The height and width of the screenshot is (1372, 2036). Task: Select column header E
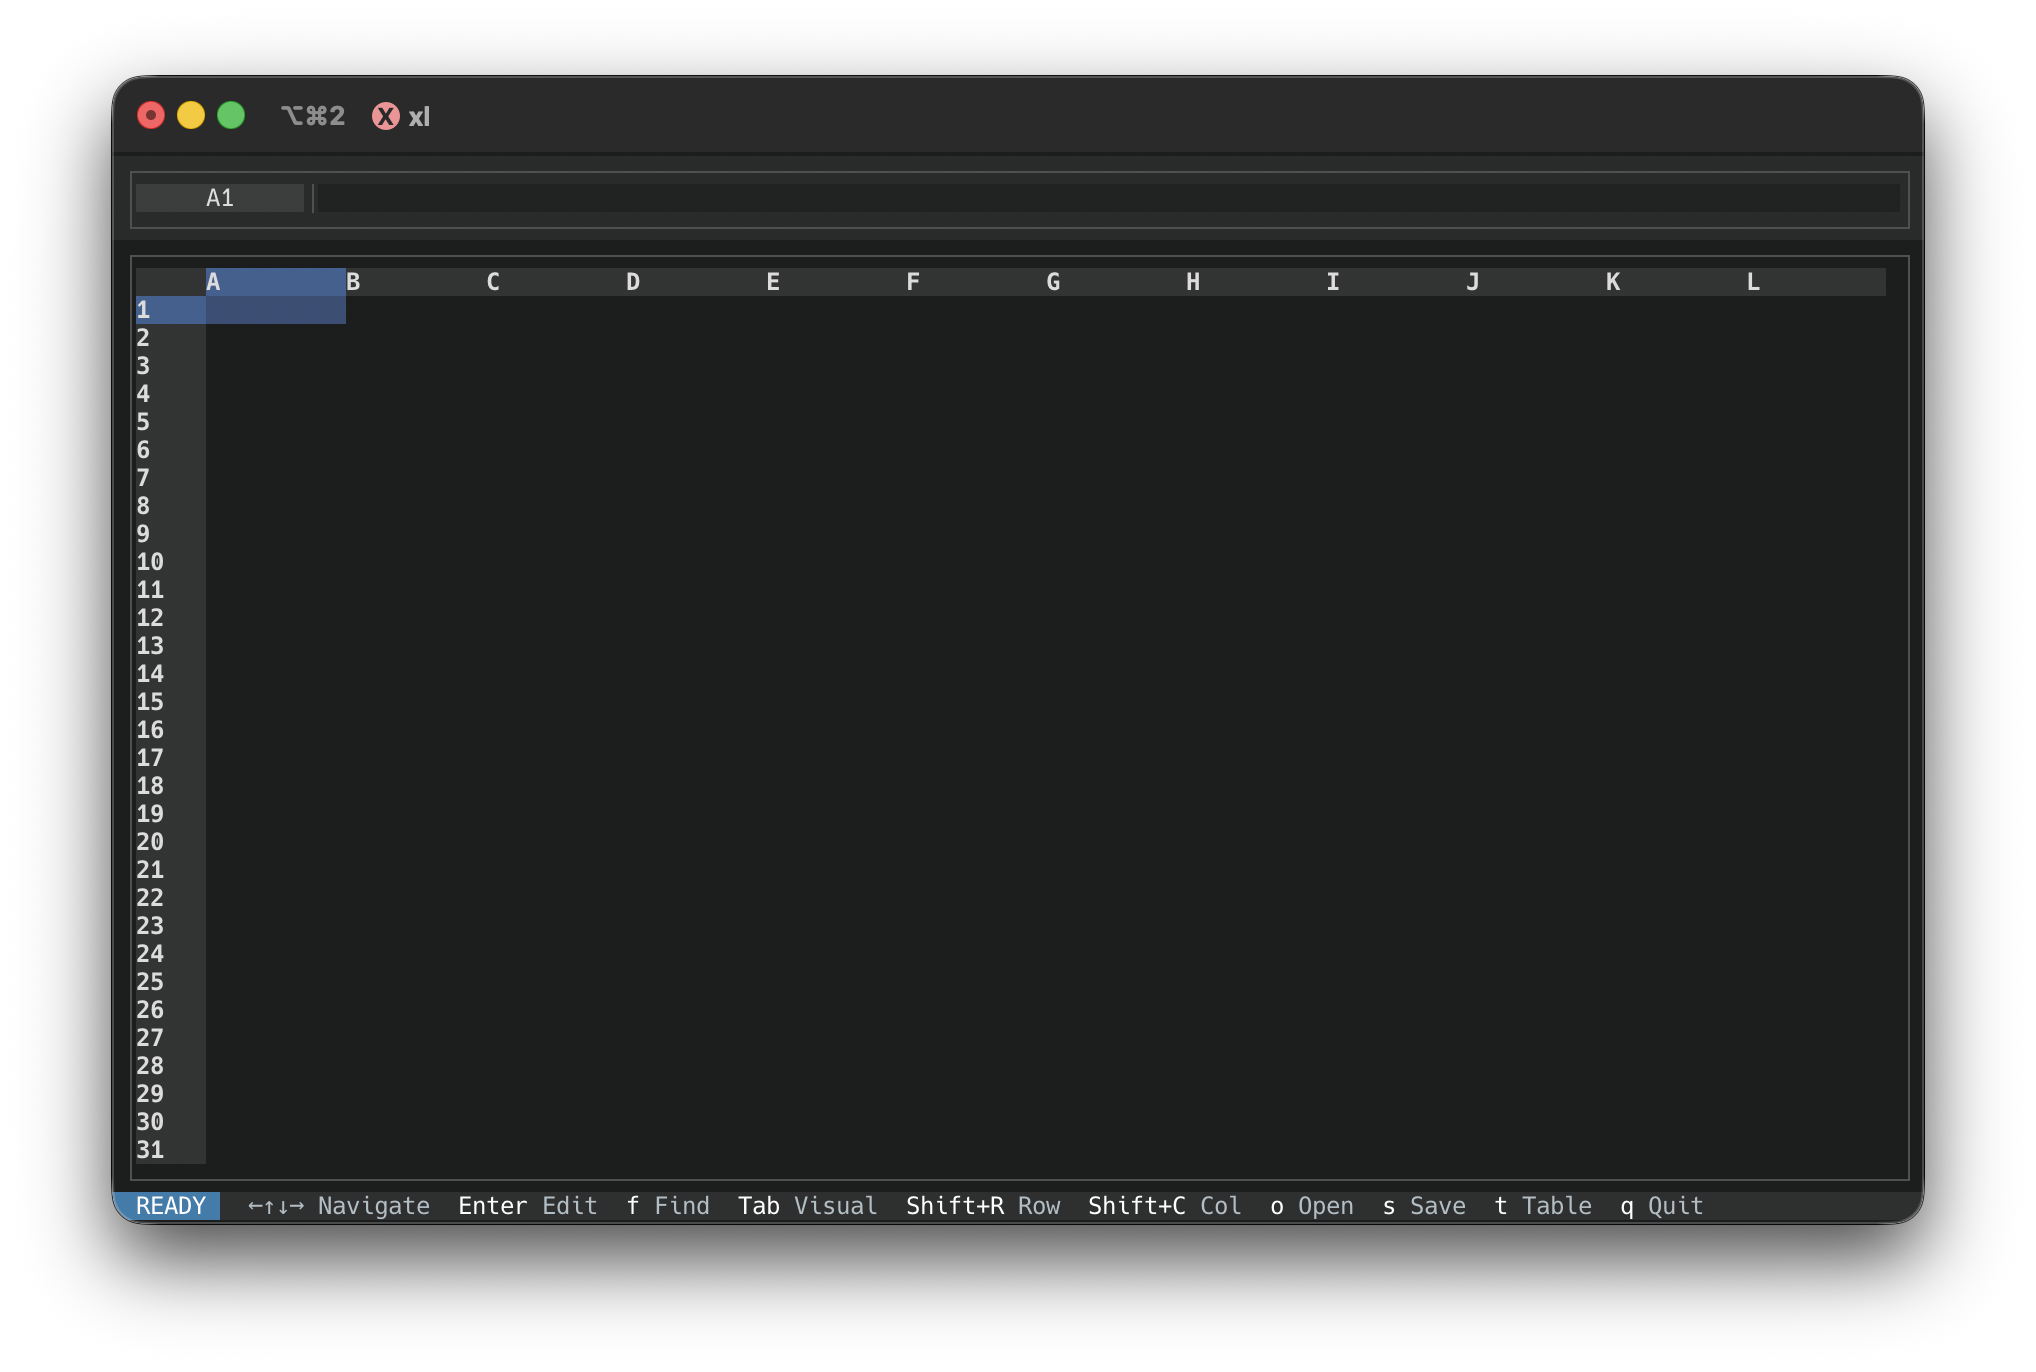(836, 282)
